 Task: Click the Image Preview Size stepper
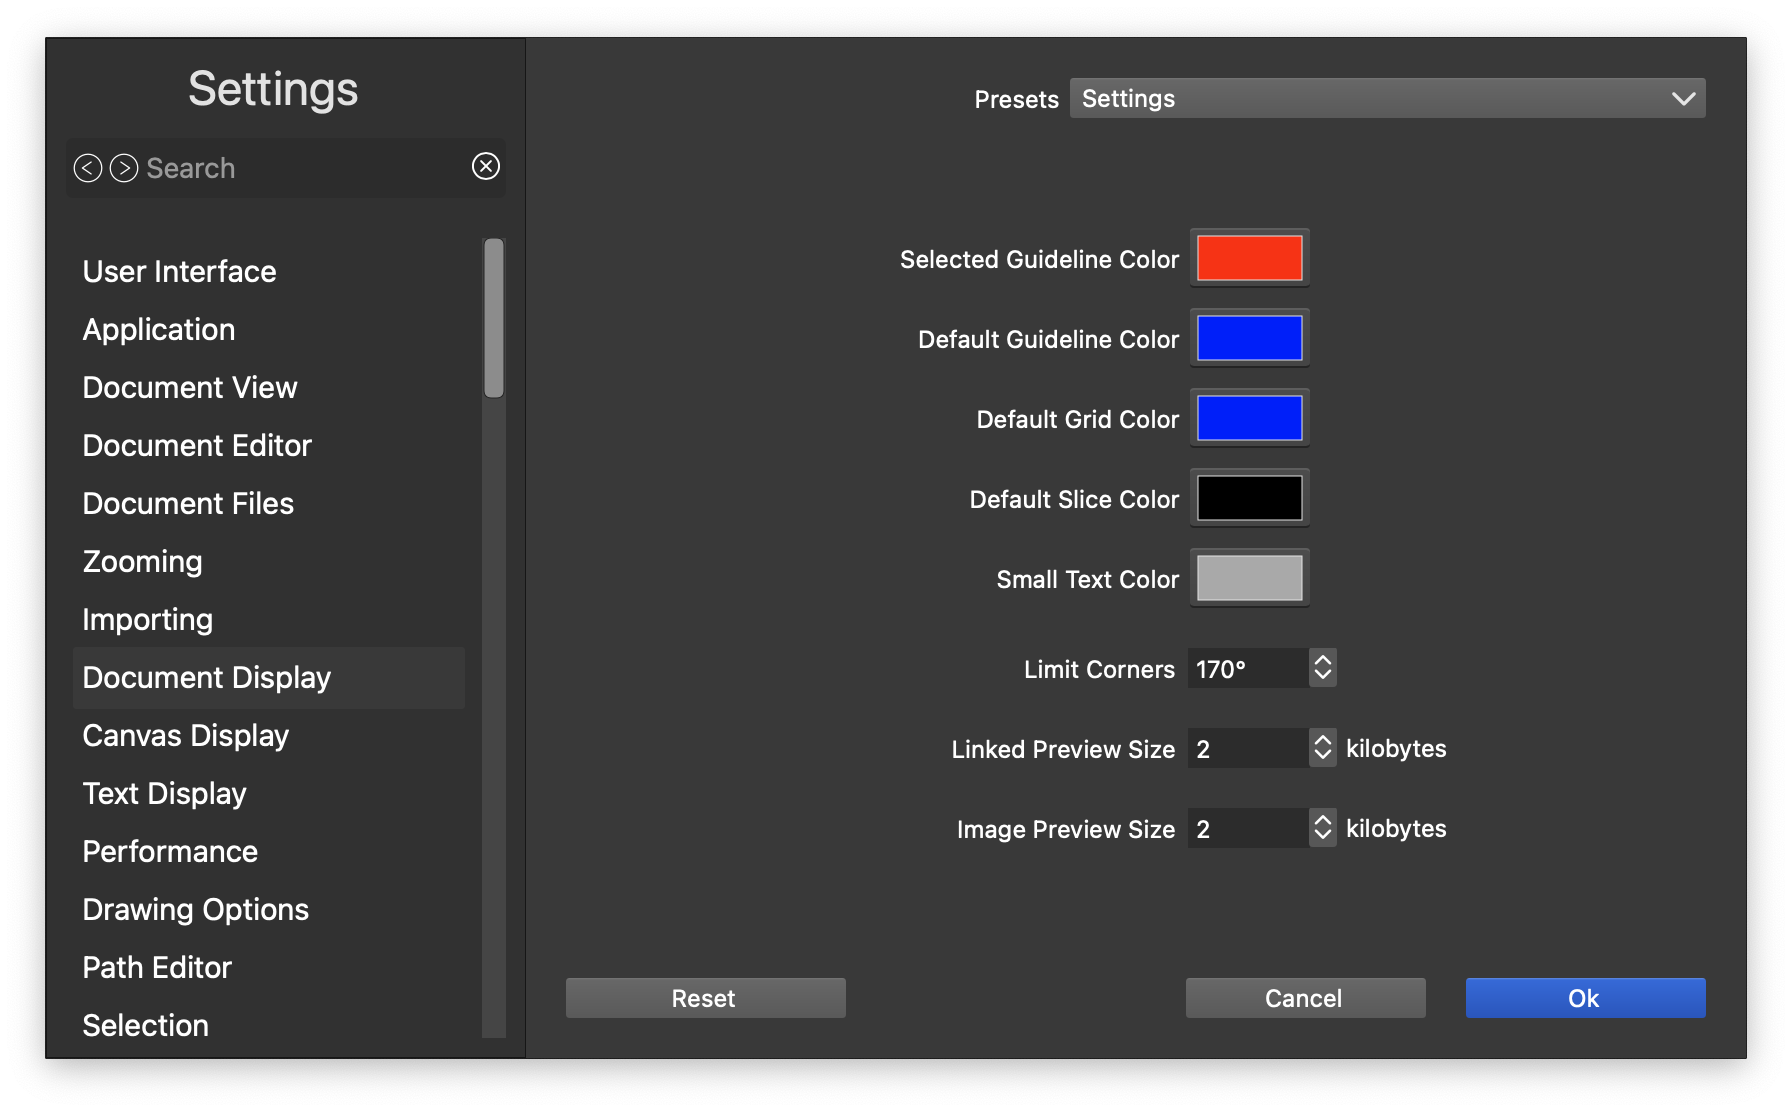pos(1322,828)
